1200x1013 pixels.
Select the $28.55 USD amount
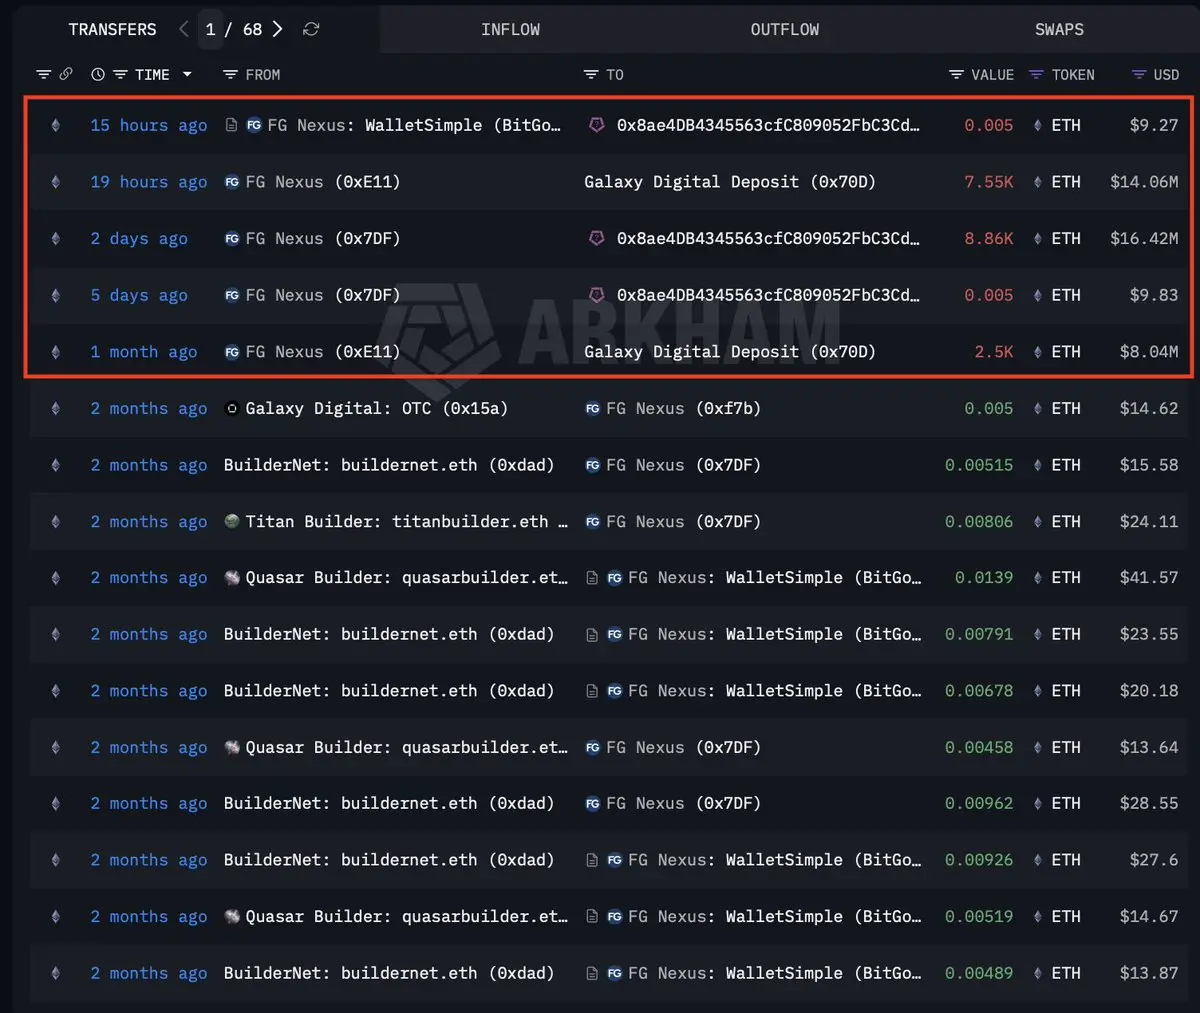click(1149, 803)
